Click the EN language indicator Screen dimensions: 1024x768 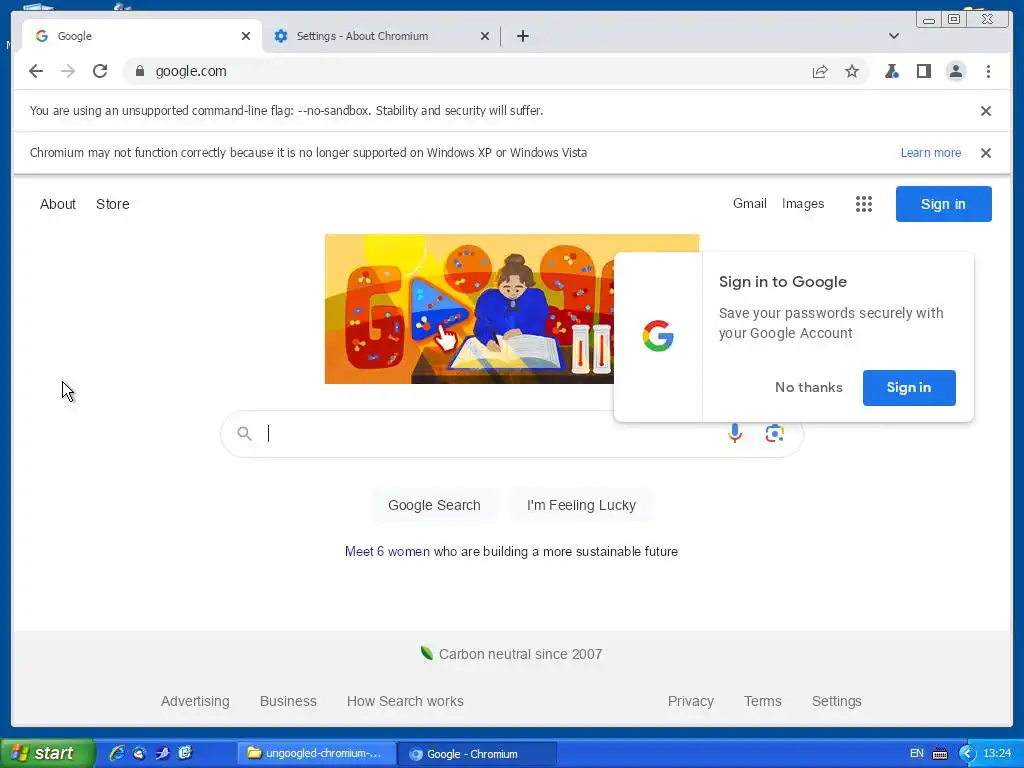coord(916,753)
